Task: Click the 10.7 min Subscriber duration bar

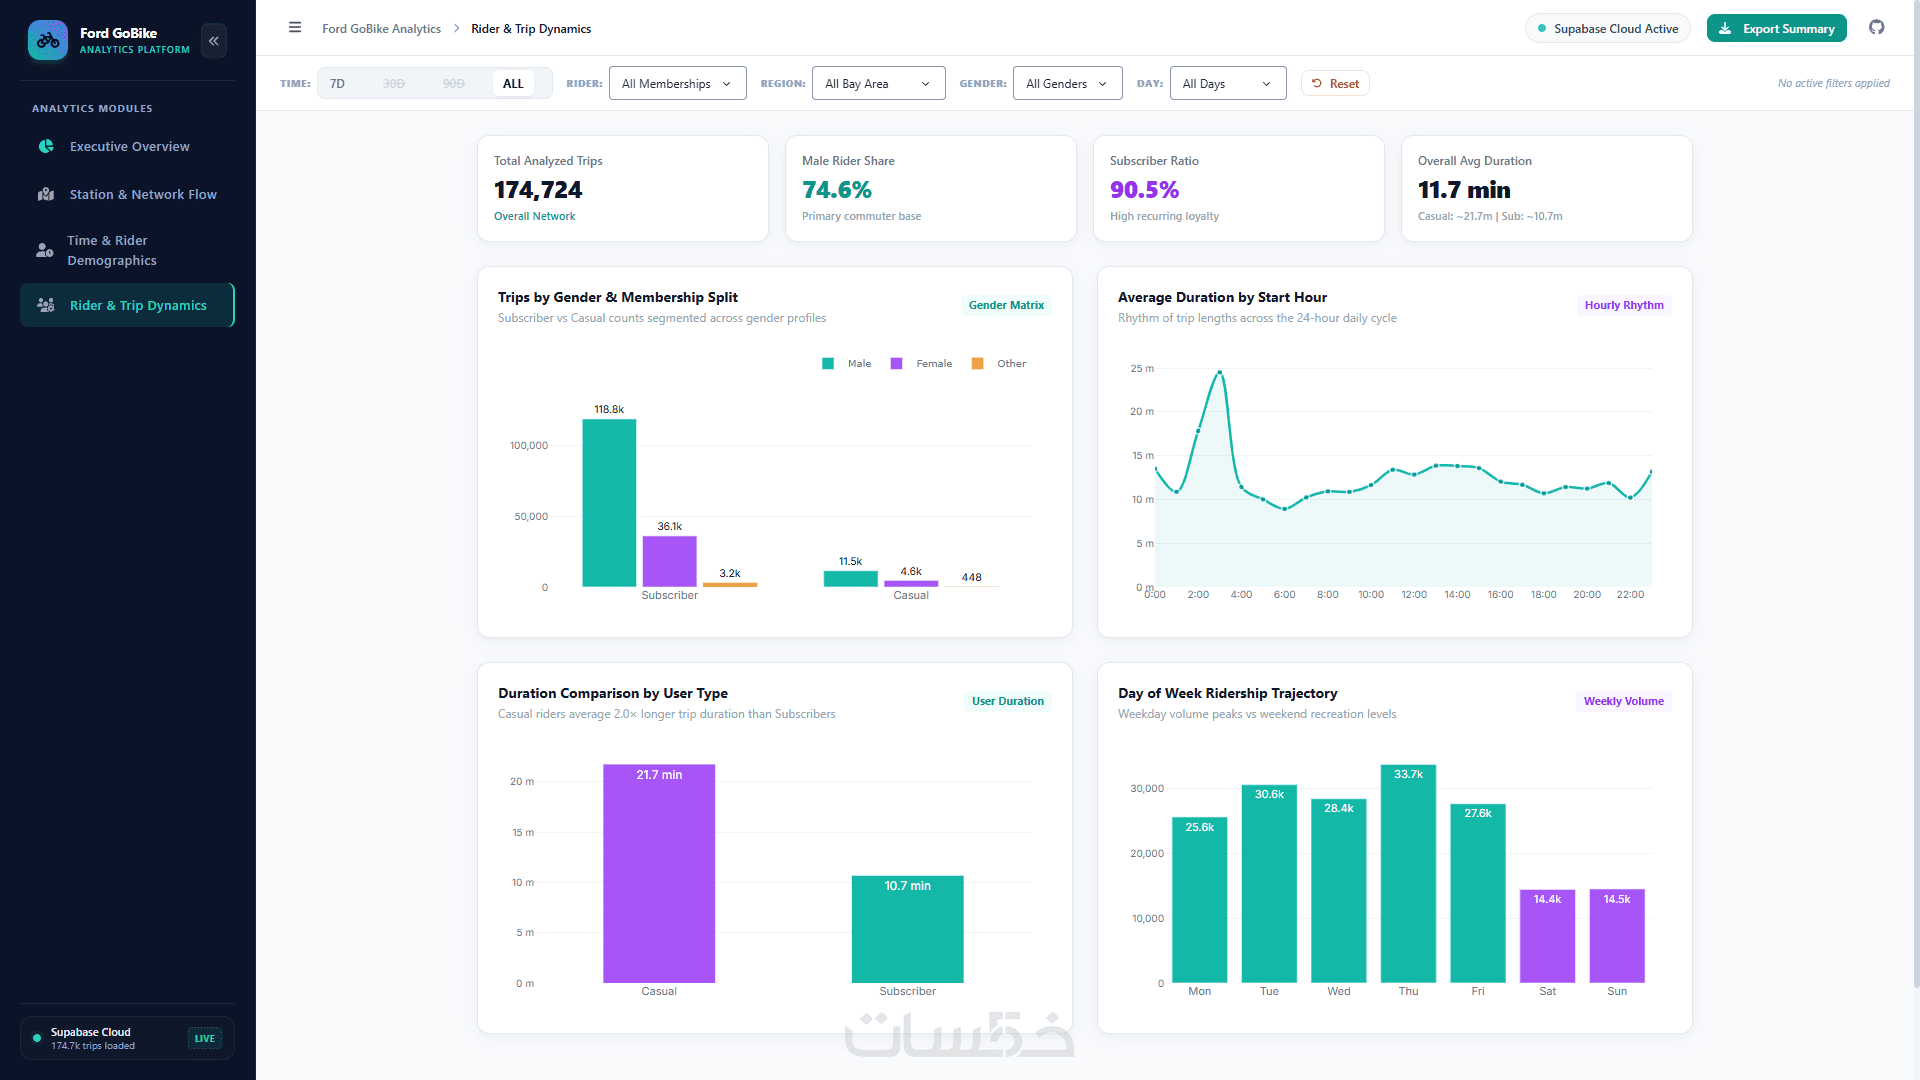Action: [908, 929]
